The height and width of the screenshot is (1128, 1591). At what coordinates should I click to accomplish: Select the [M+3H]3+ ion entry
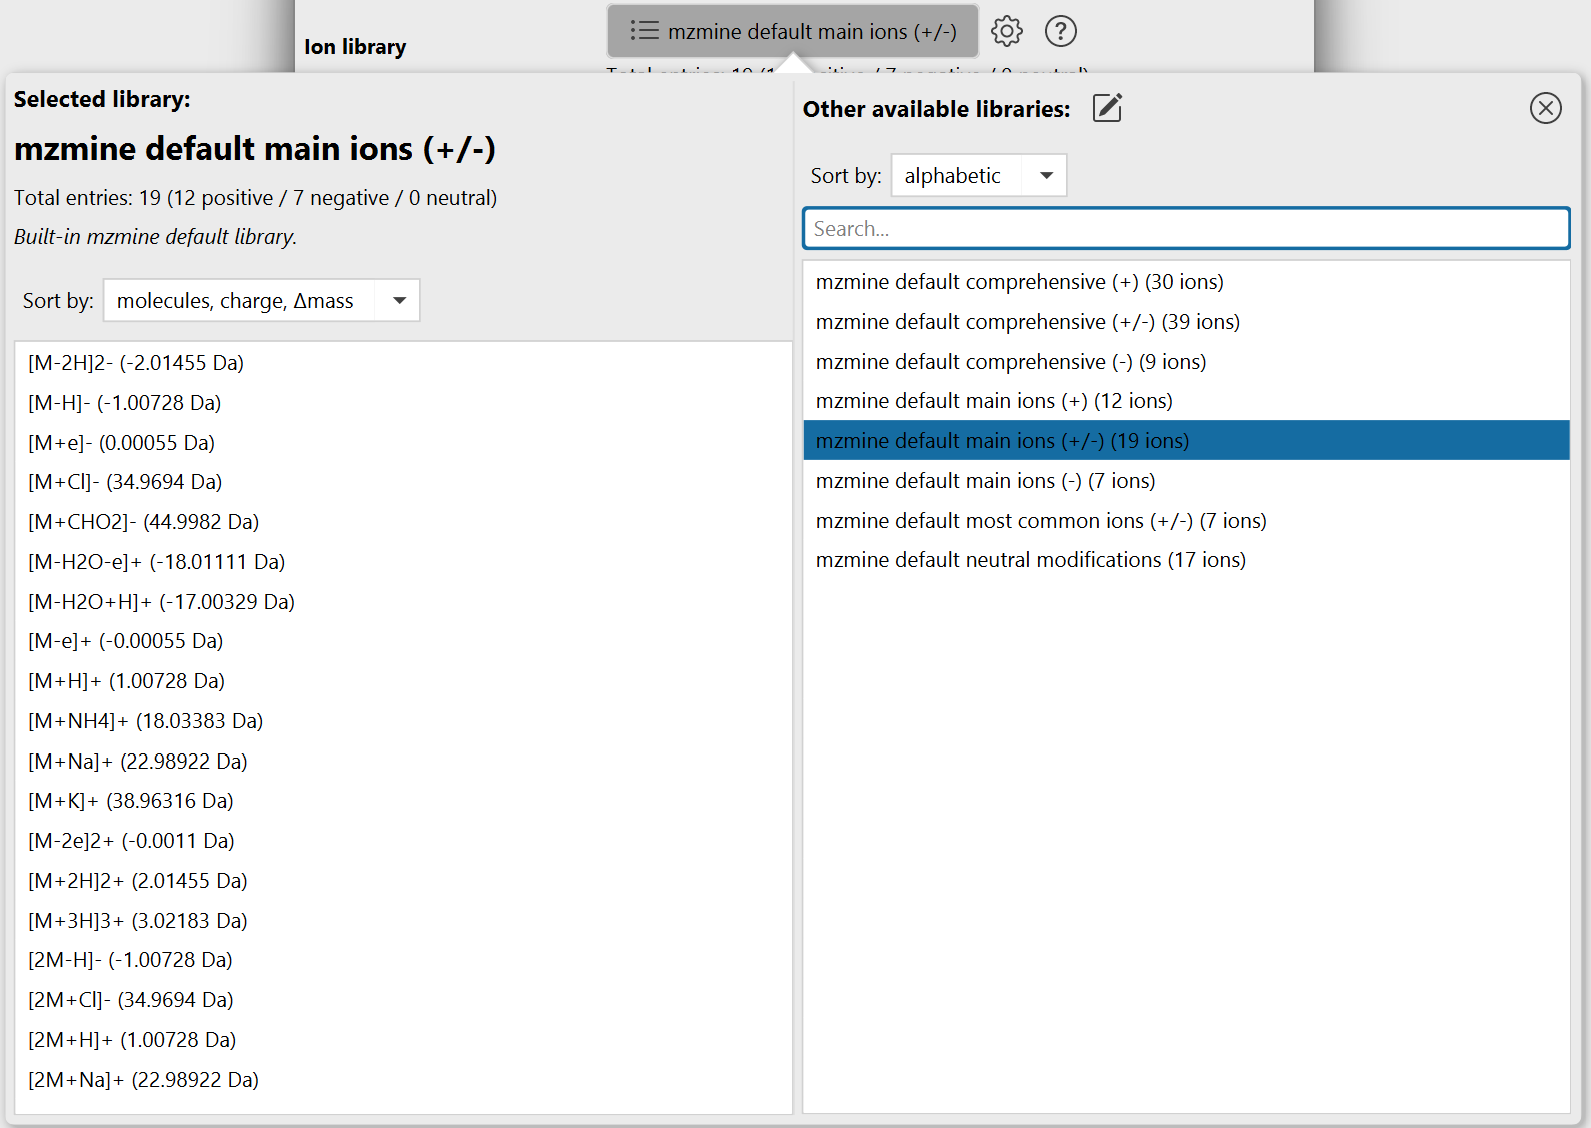tap(404, 921)
